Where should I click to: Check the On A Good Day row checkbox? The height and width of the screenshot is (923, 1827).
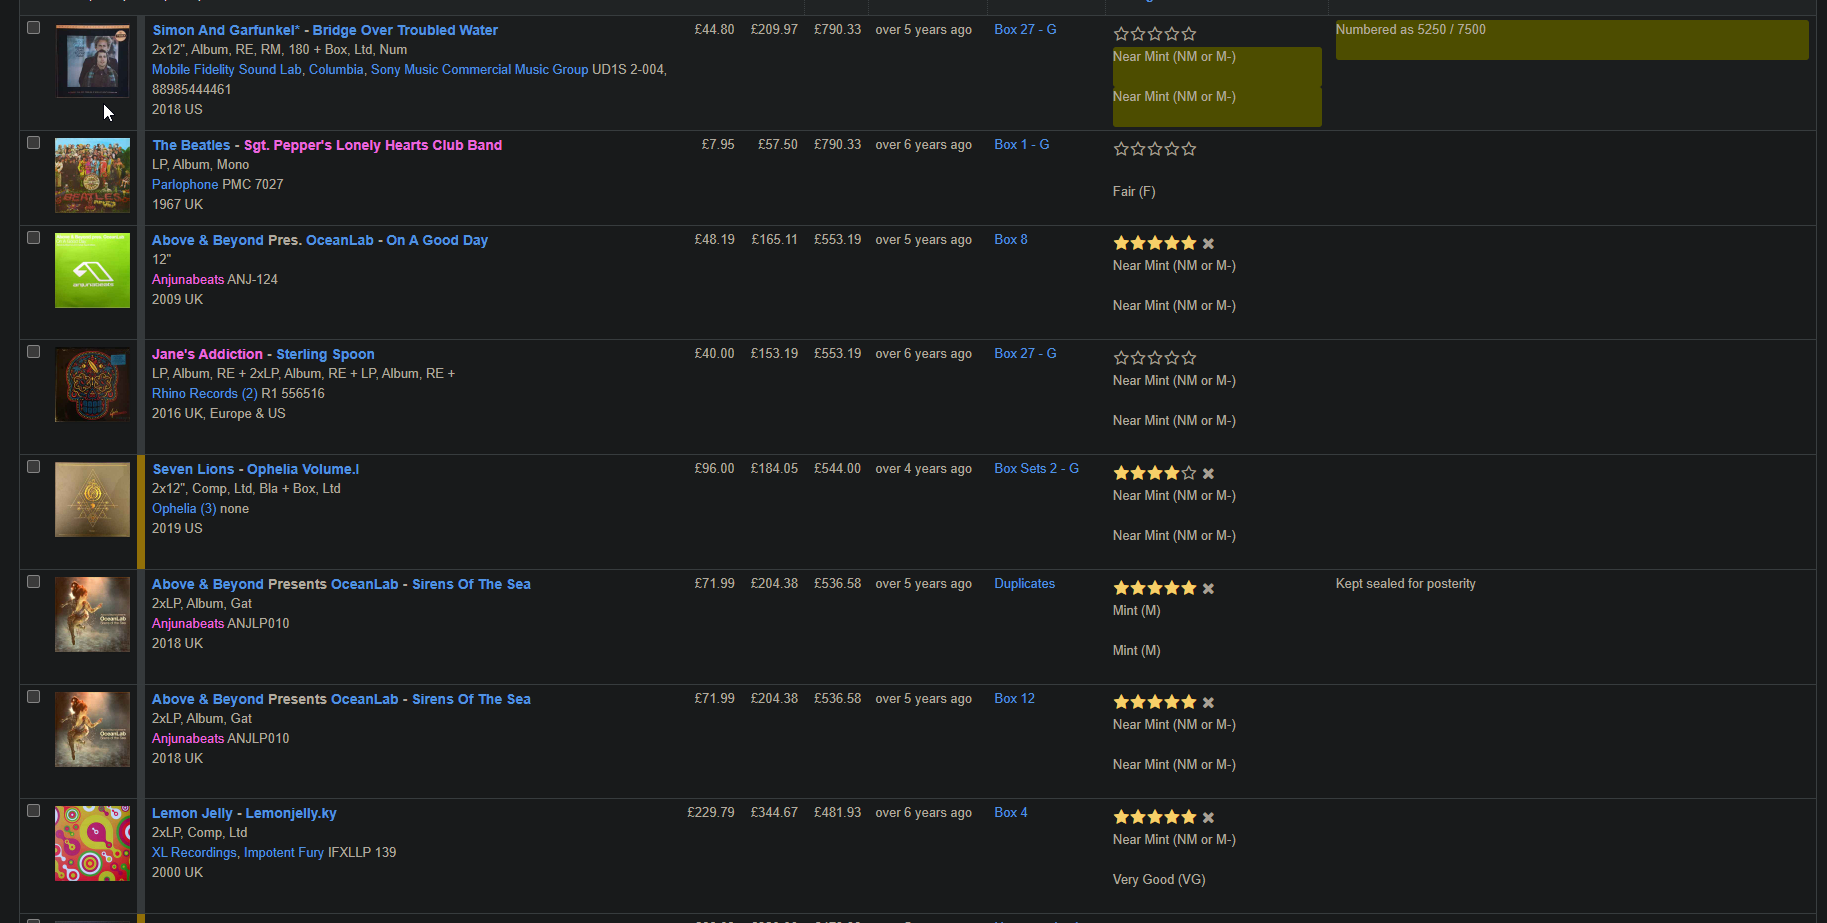[x=33, y=238]
